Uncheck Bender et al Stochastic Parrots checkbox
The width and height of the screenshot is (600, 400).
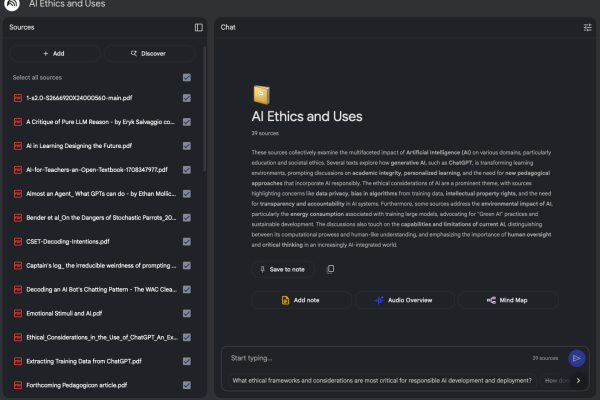click(x=187, y=218)
